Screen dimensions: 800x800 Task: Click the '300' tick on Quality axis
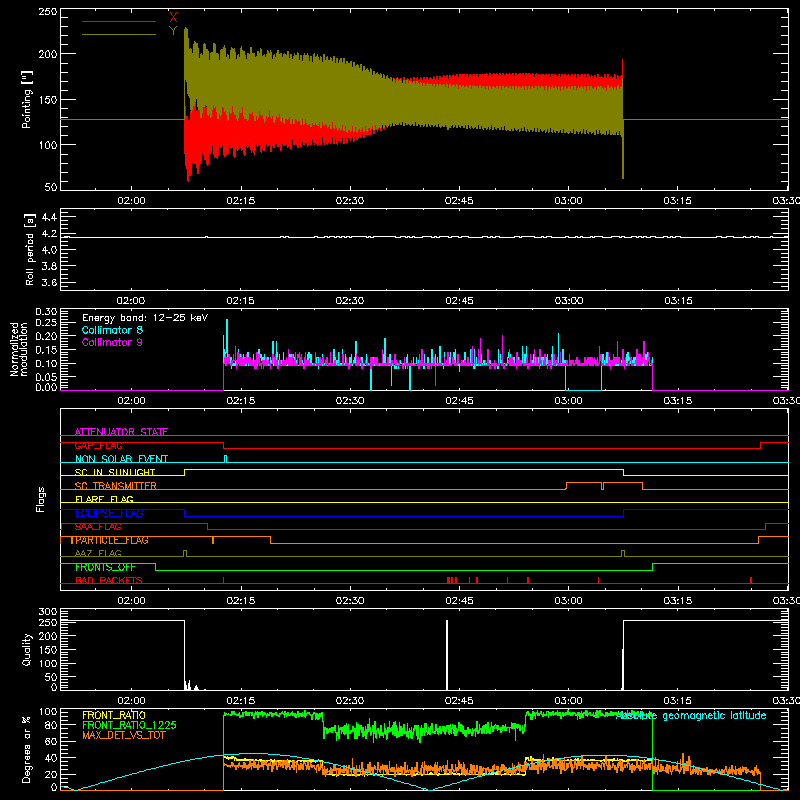click(48, 612)
